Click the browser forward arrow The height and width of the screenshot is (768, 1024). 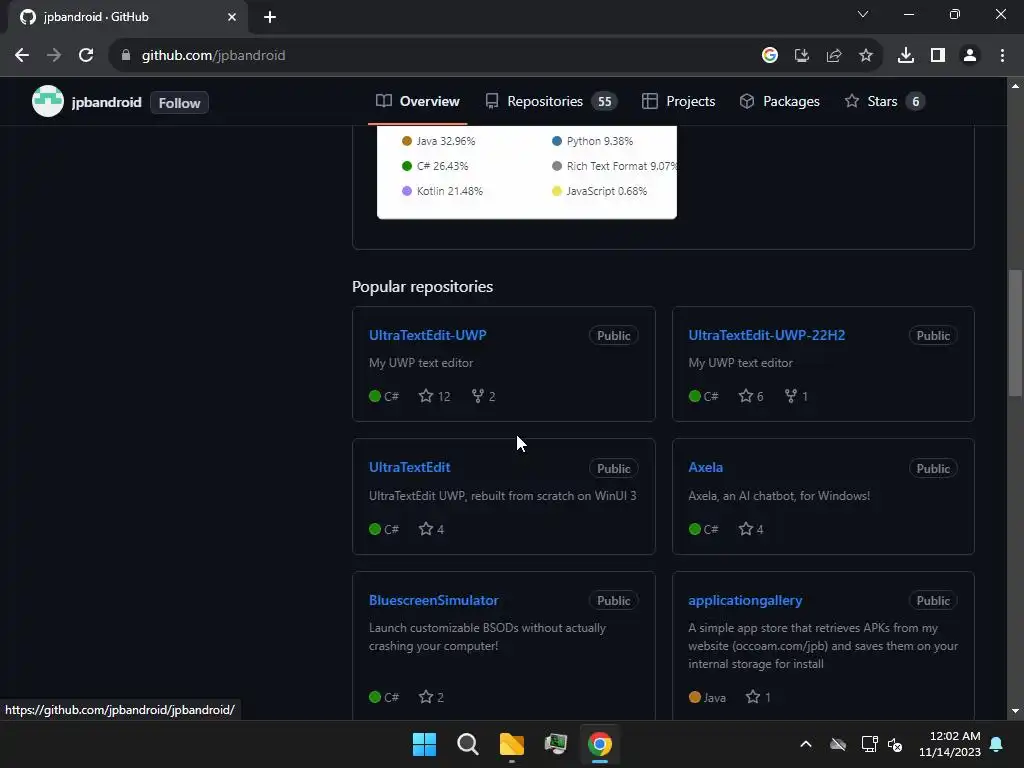54,56
